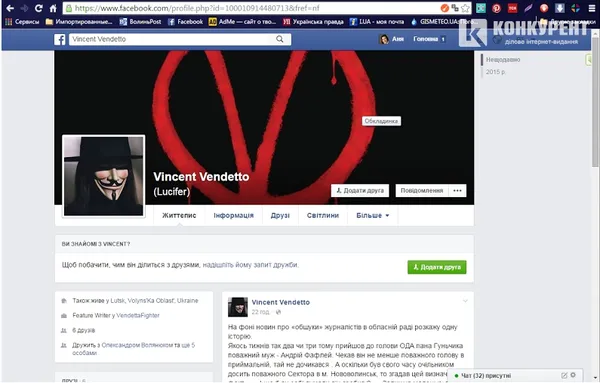The width and height of the screenshot is (600, 383).
Task: Expand the Більше dropdown tab
Action: (x=373, y=215)
